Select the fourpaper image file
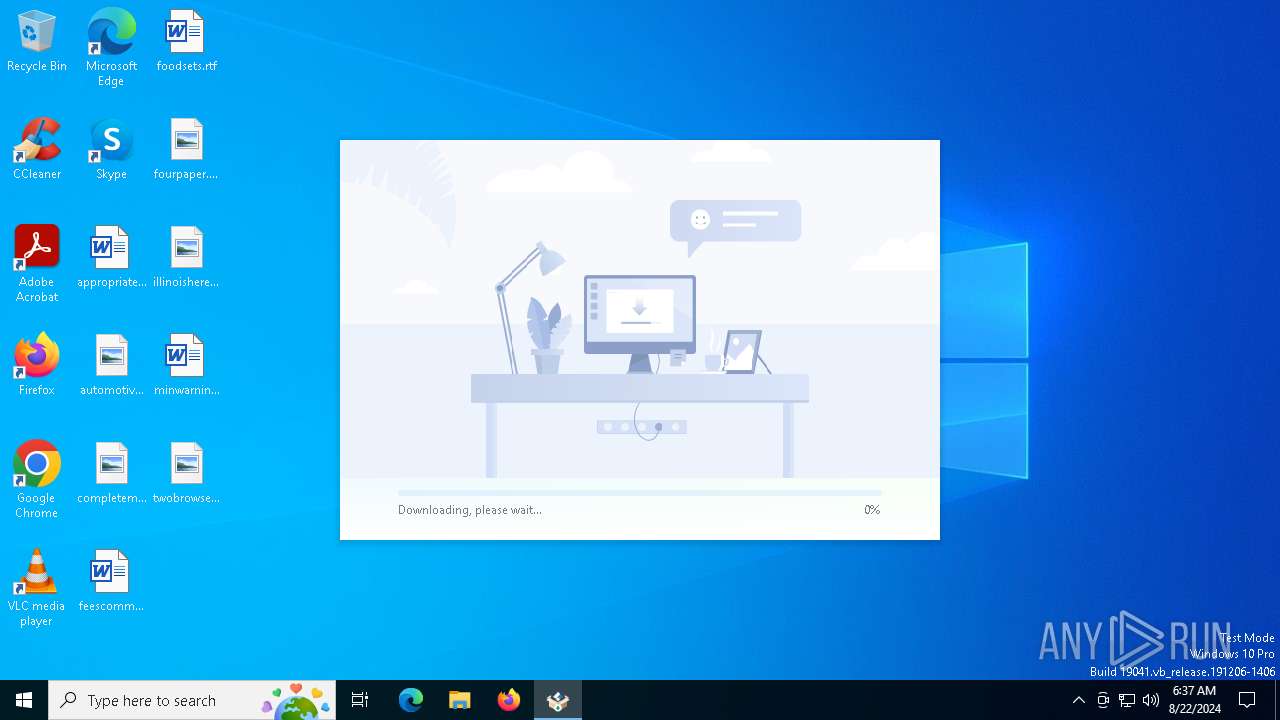The height and width of the screenshot is (720, 1280). click(186, 150)
